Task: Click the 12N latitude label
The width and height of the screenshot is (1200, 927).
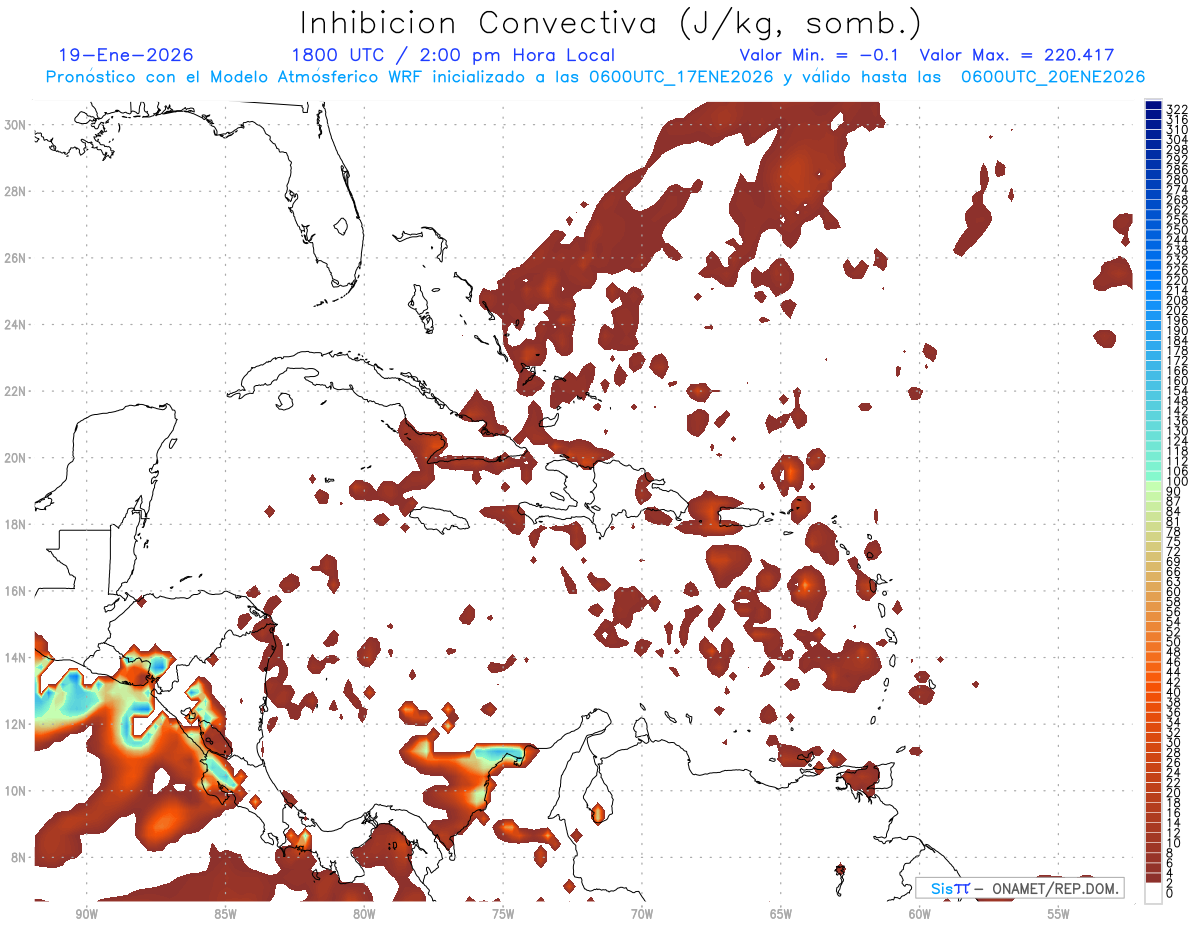Action: (16, 724)
